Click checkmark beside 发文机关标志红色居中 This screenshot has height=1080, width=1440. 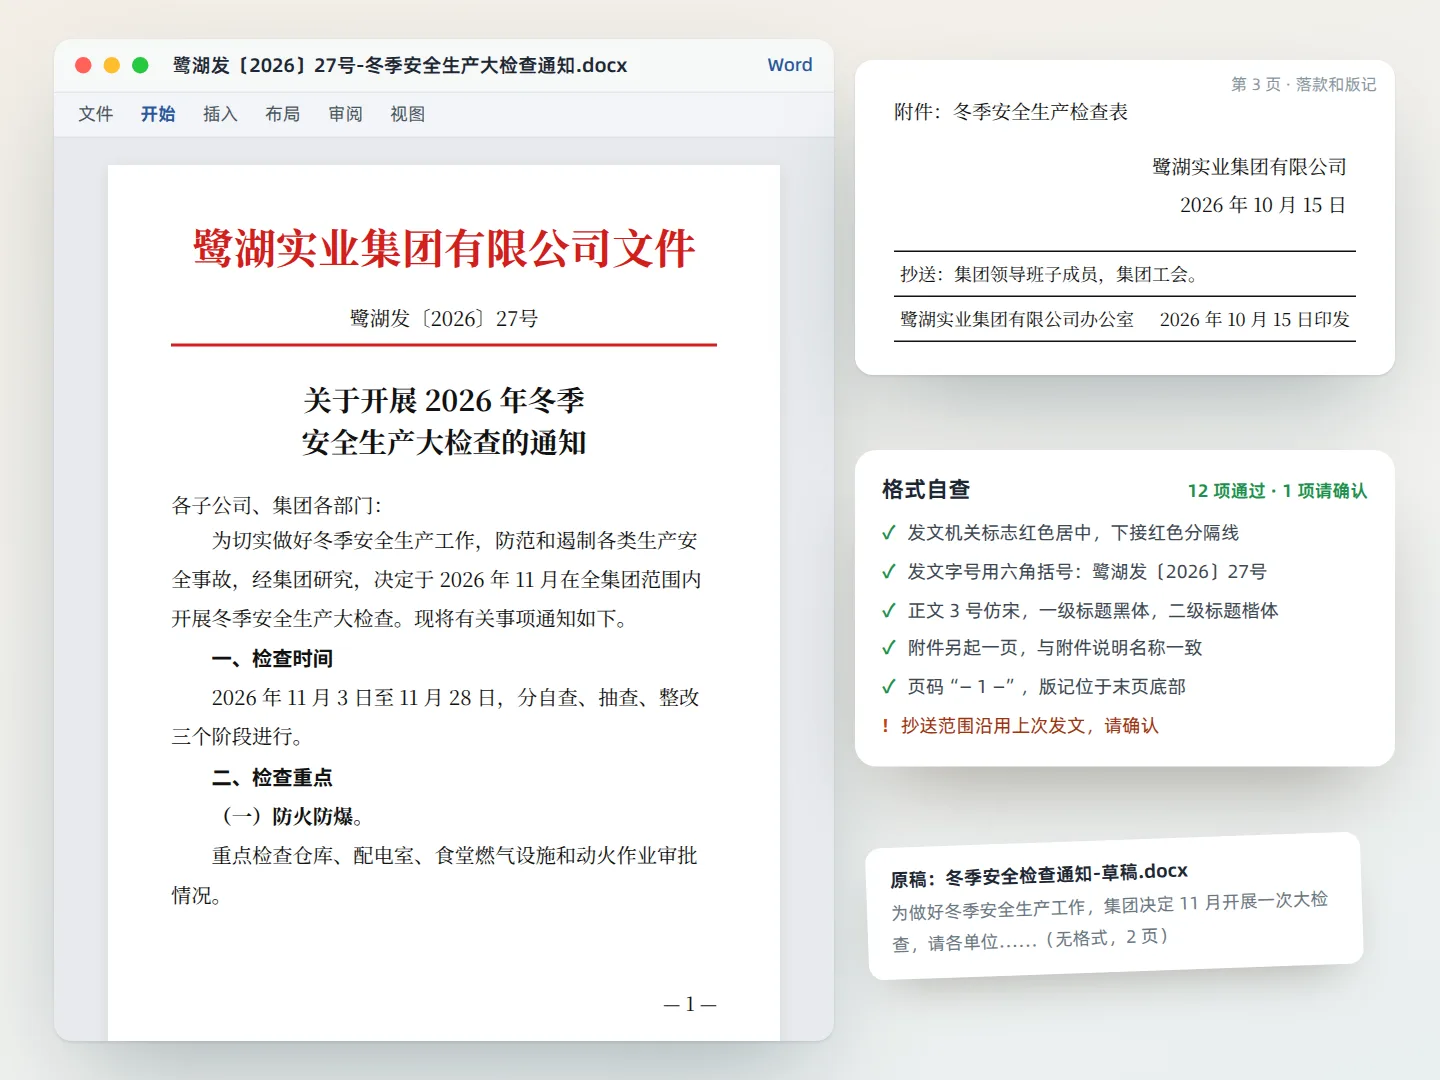coord(888,533)
